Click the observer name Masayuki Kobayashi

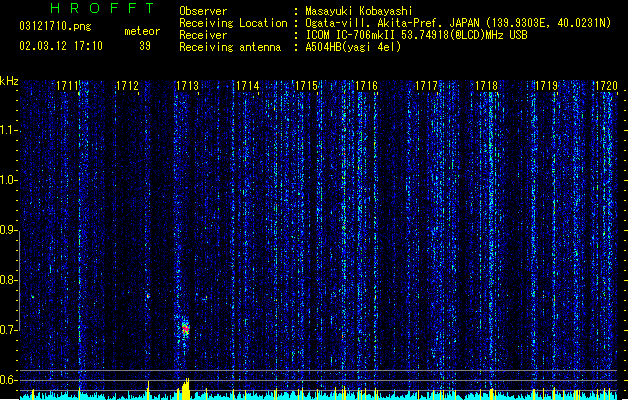click(359, 11)
